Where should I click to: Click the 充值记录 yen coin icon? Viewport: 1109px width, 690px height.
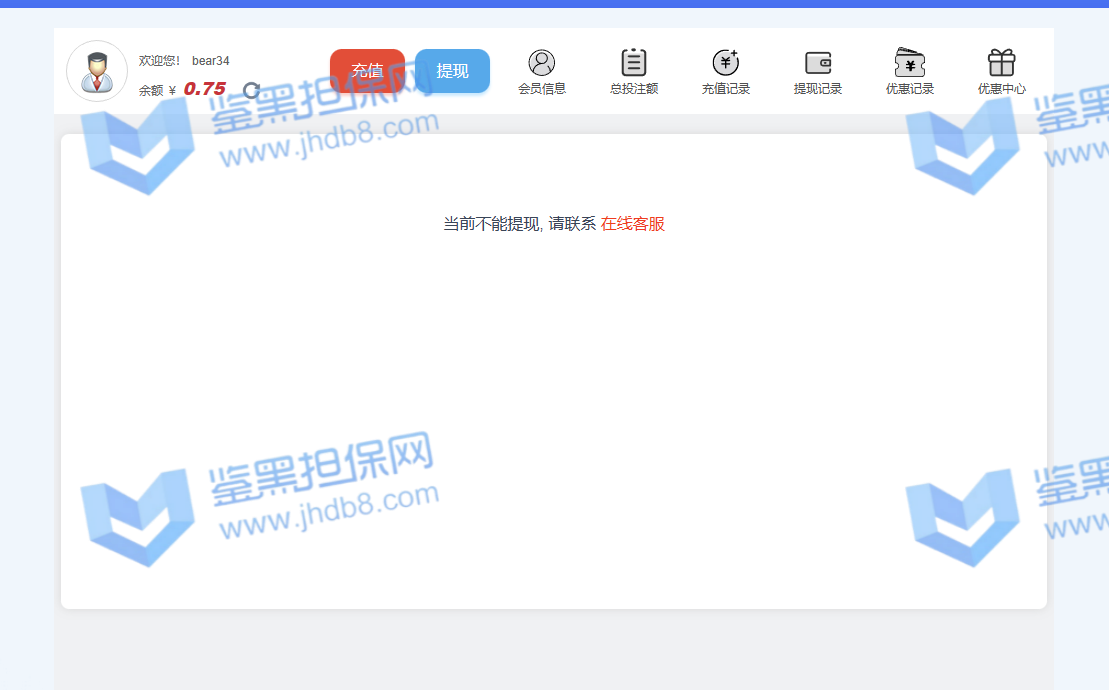pyautogui.click(x=726, y=63)
